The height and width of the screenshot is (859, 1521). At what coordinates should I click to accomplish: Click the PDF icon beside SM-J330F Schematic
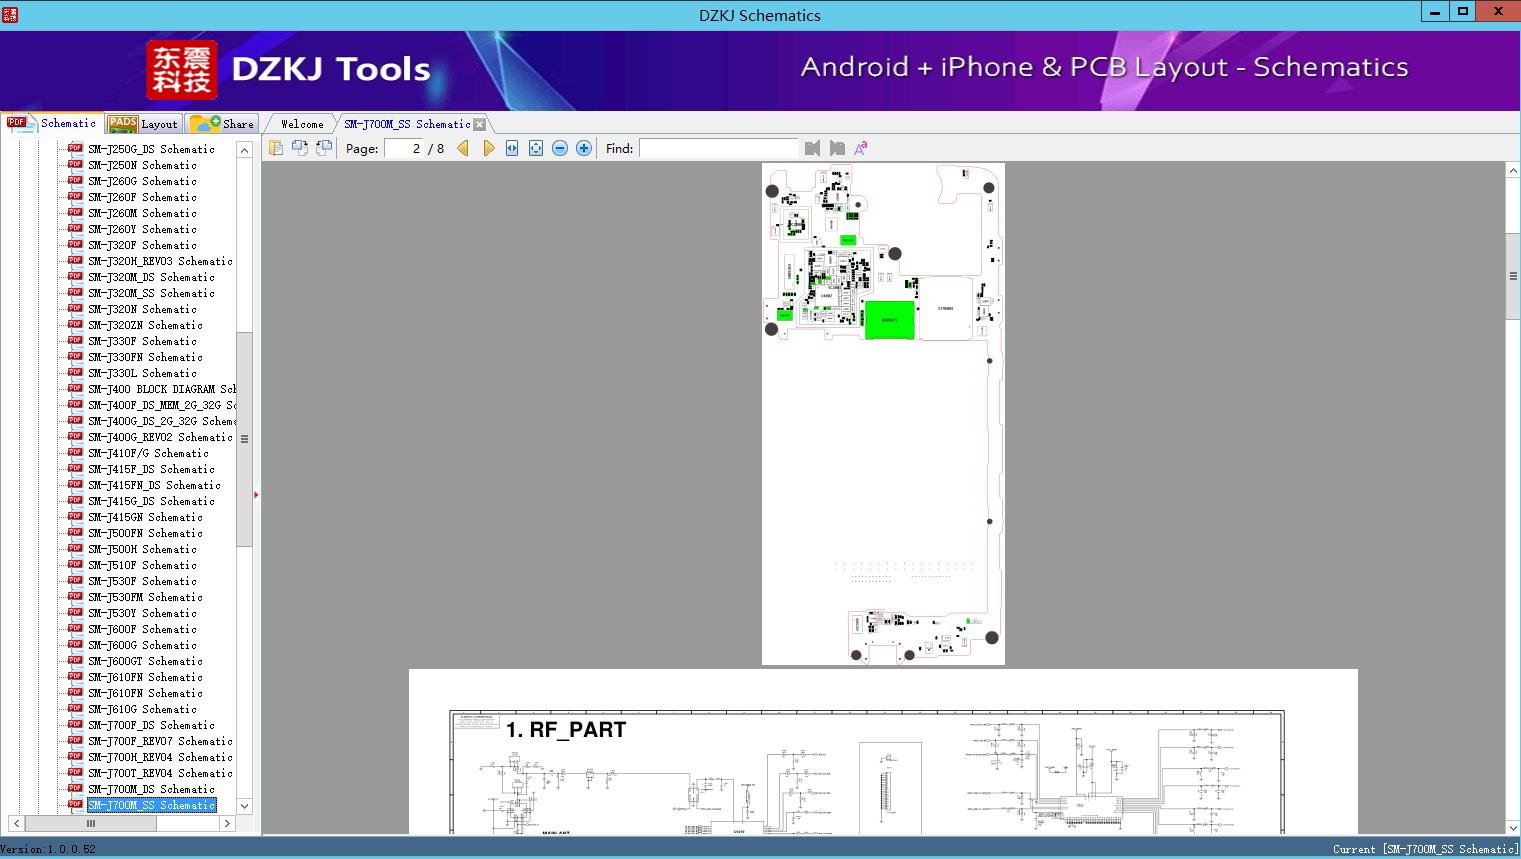tap(75, 340)
